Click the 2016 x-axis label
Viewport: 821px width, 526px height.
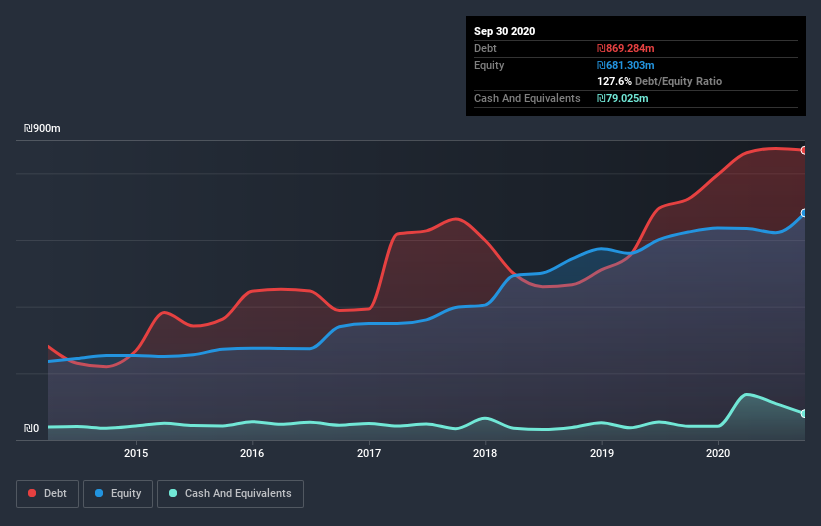click(252, 453)
